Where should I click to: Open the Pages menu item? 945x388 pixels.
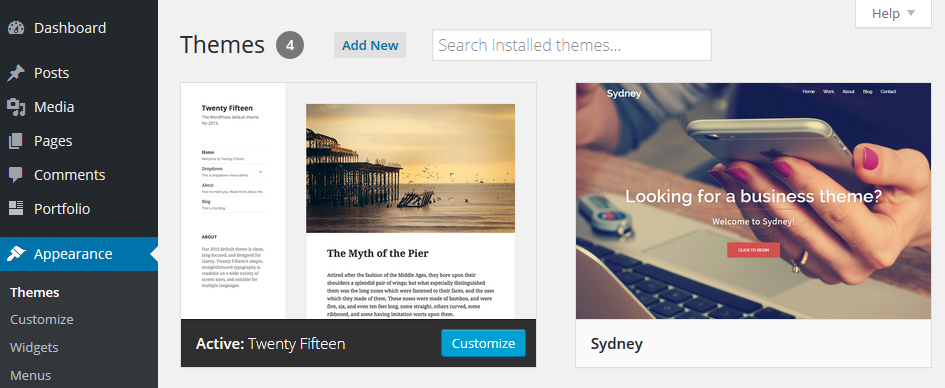[x=79, y=141]
